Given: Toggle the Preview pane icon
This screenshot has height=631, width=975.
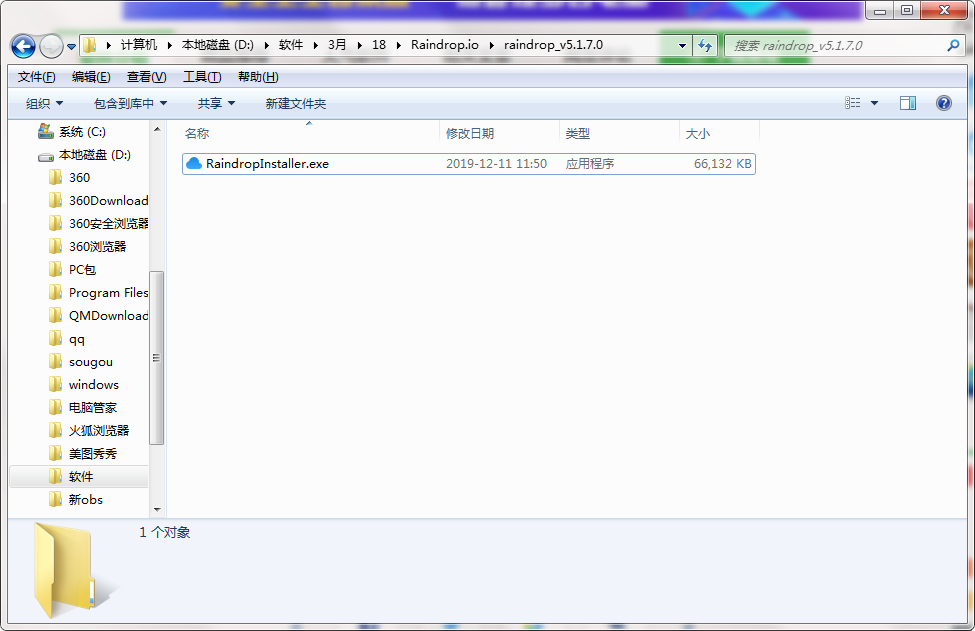Looking at the screenshot, I should (x=910, y=103).
